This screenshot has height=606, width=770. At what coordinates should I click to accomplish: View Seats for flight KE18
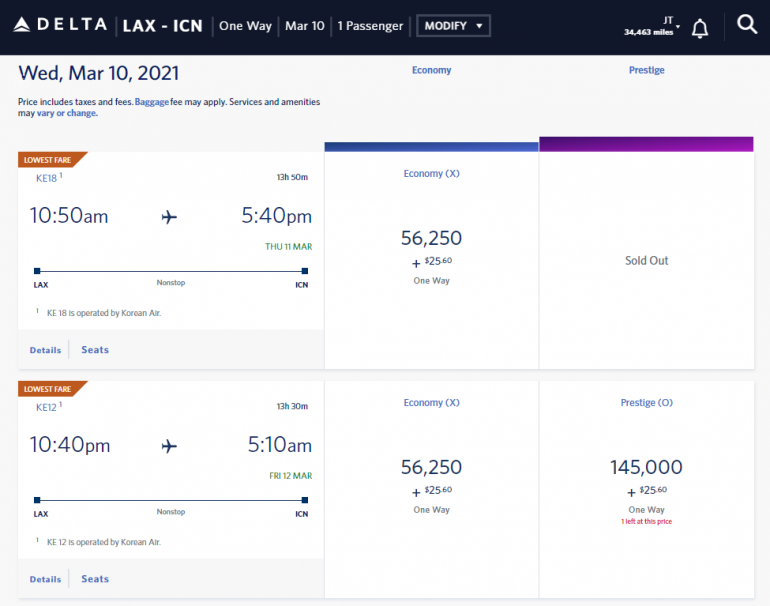coord(95,350)
